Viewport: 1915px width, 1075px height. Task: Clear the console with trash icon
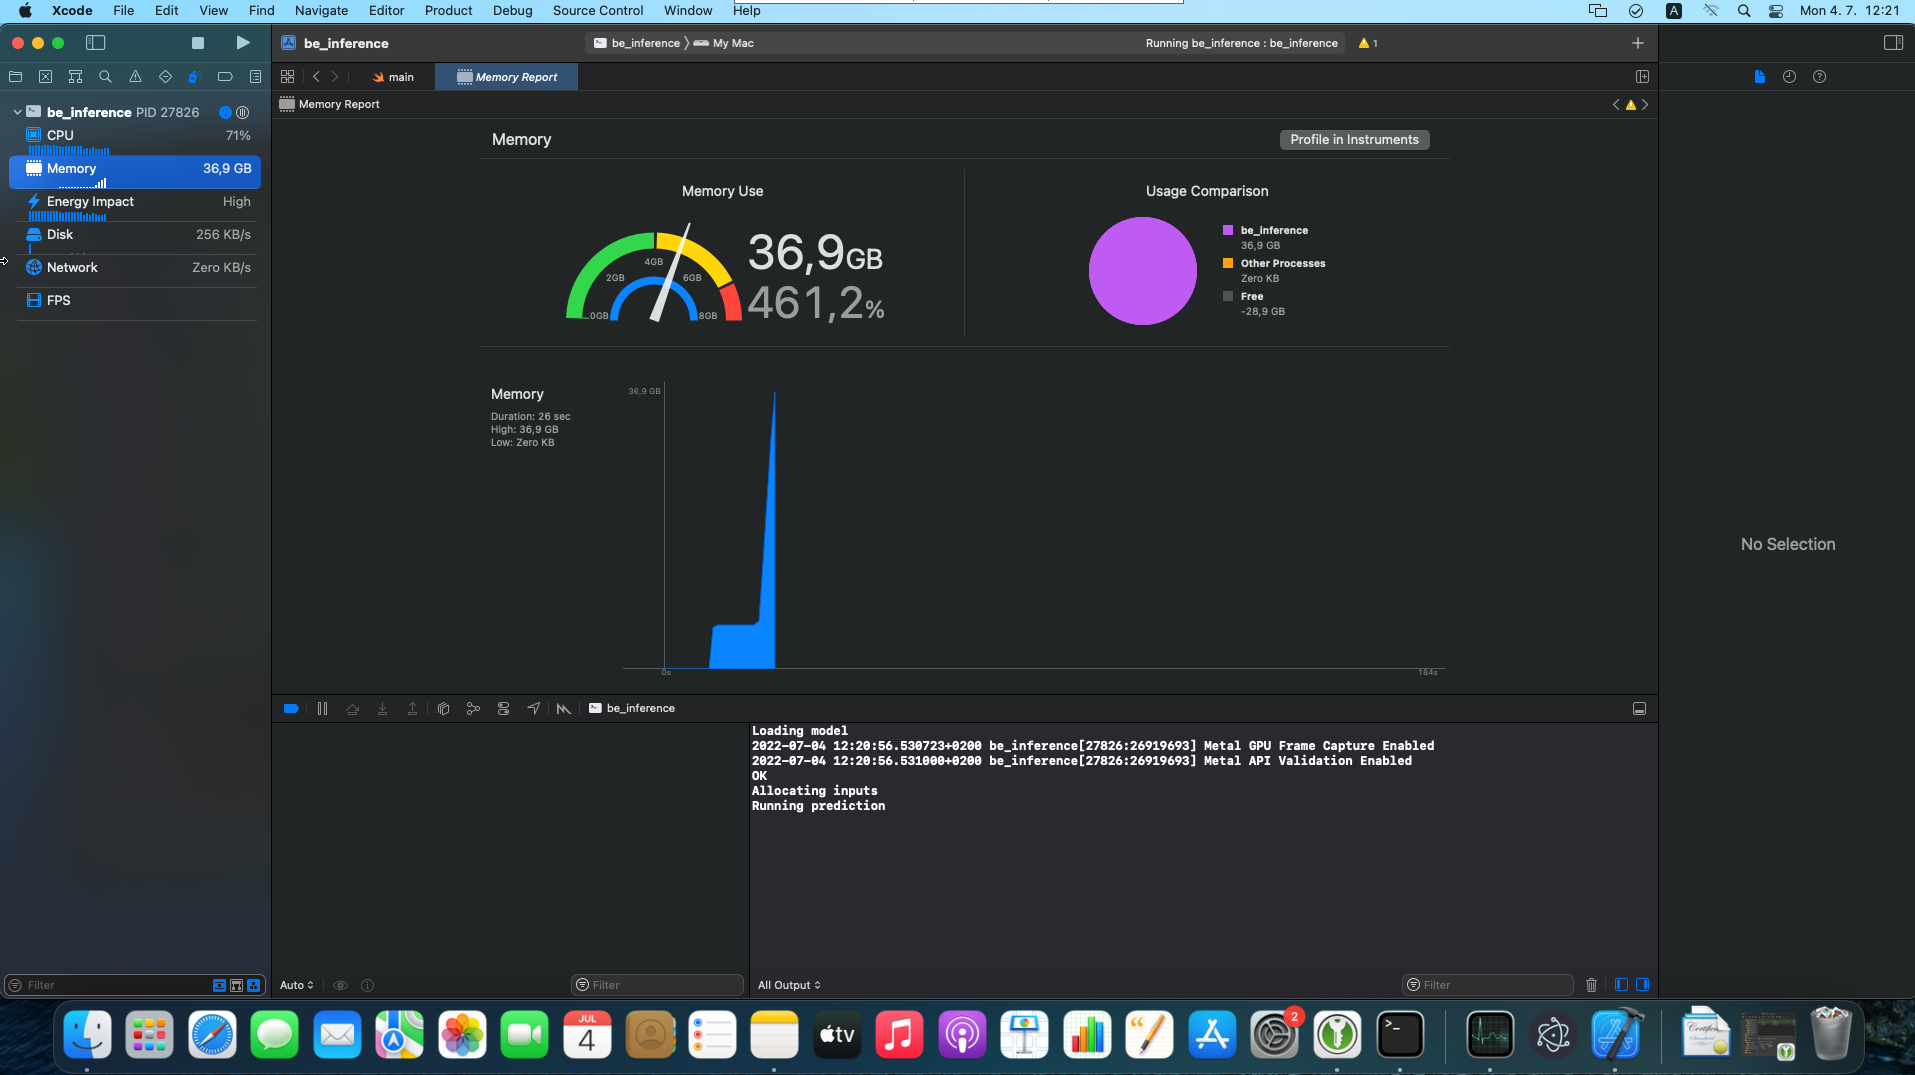[x=1591, y=985]
